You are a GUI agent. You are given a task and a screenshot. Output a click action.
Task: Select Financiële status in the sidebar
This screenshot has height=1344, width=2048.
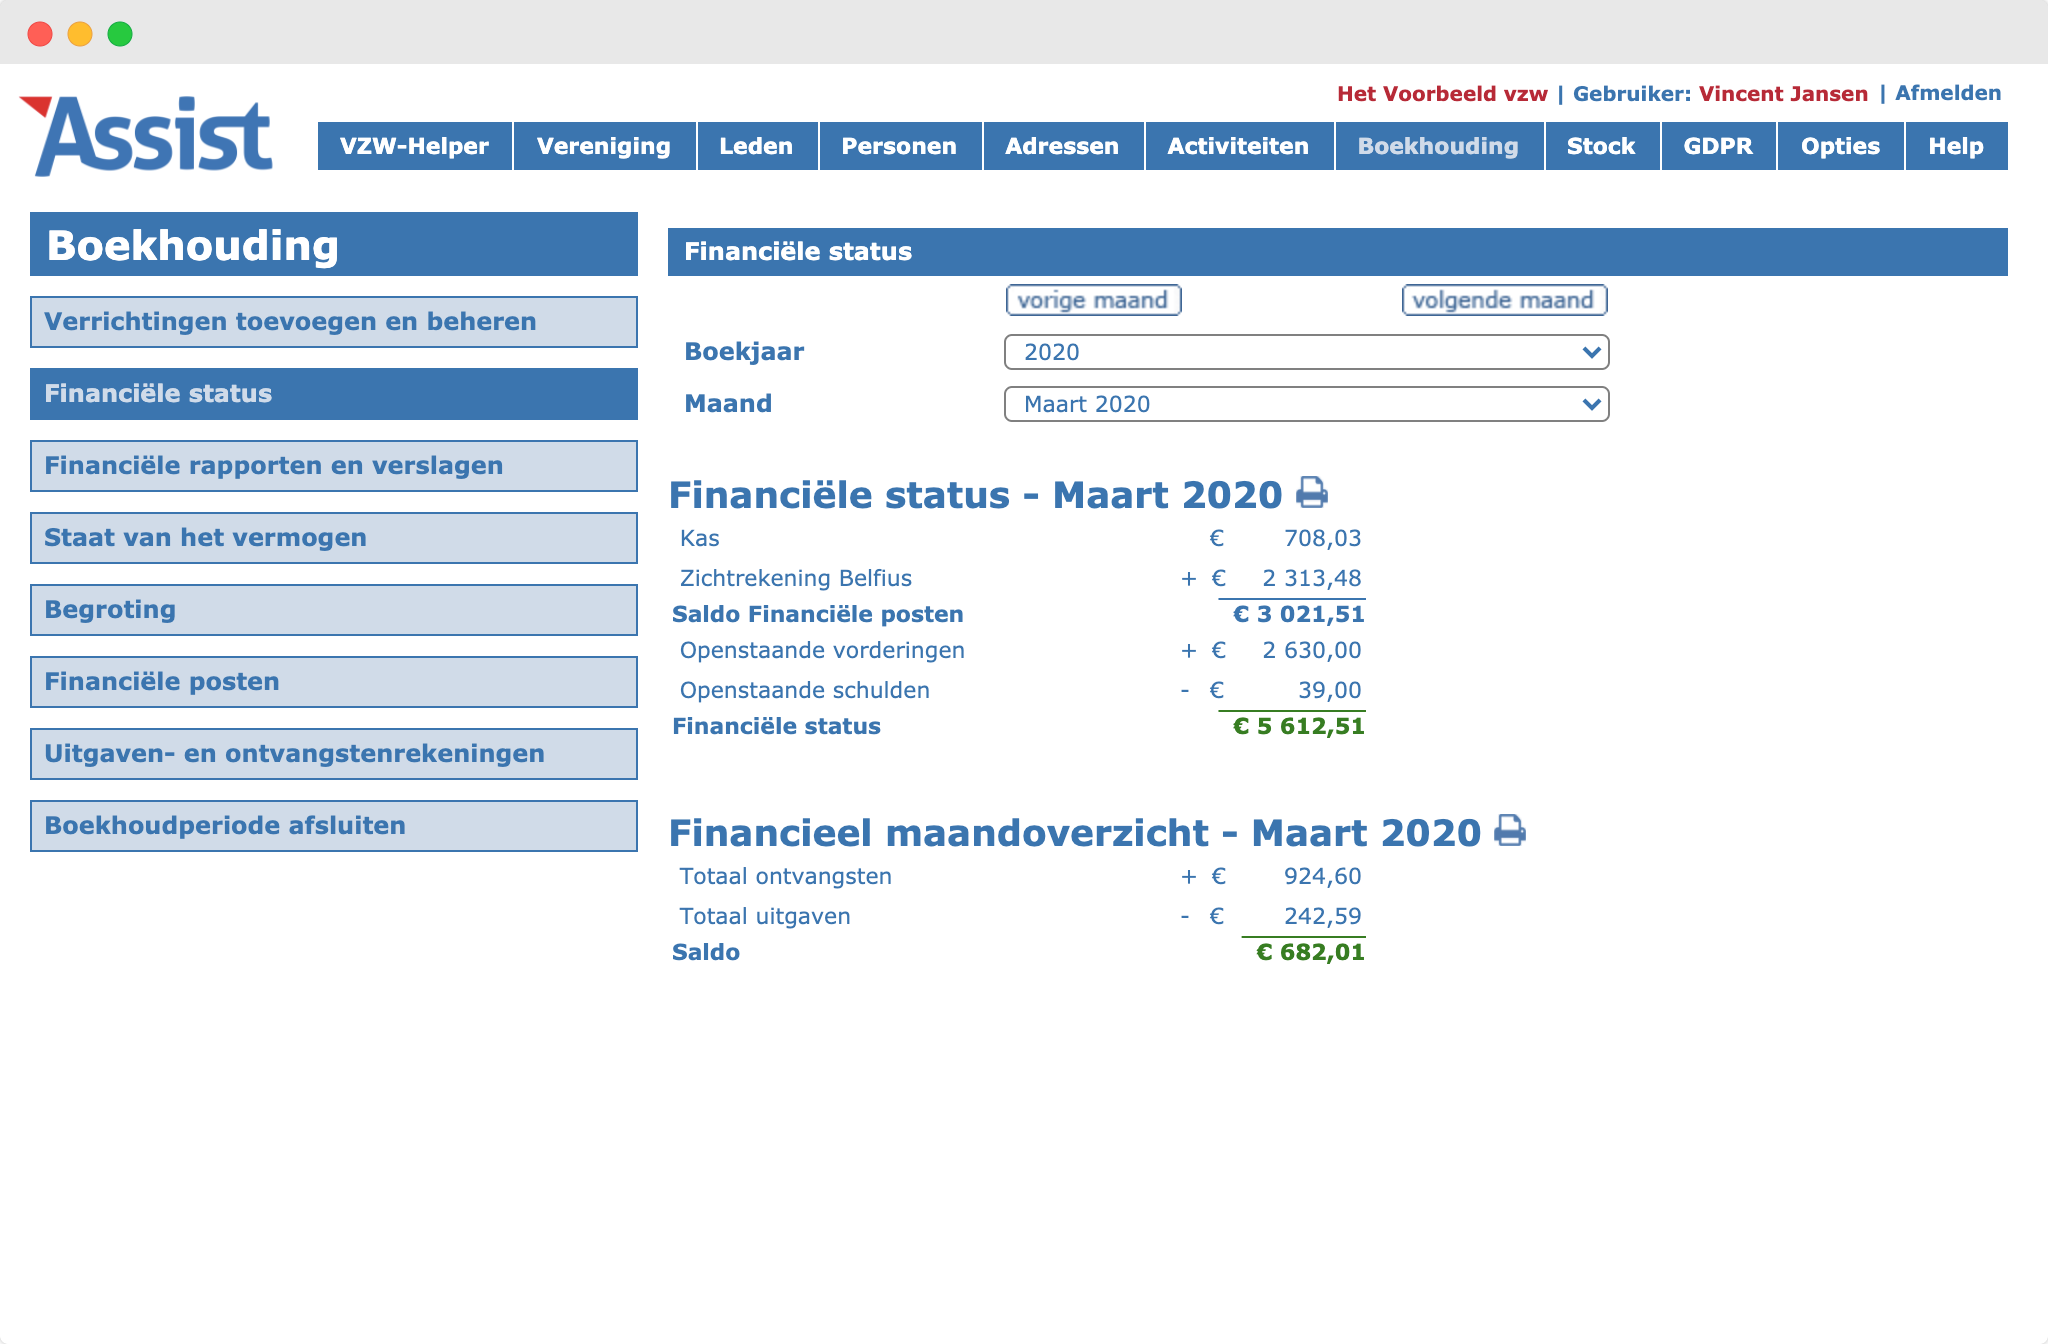(334, 394)
